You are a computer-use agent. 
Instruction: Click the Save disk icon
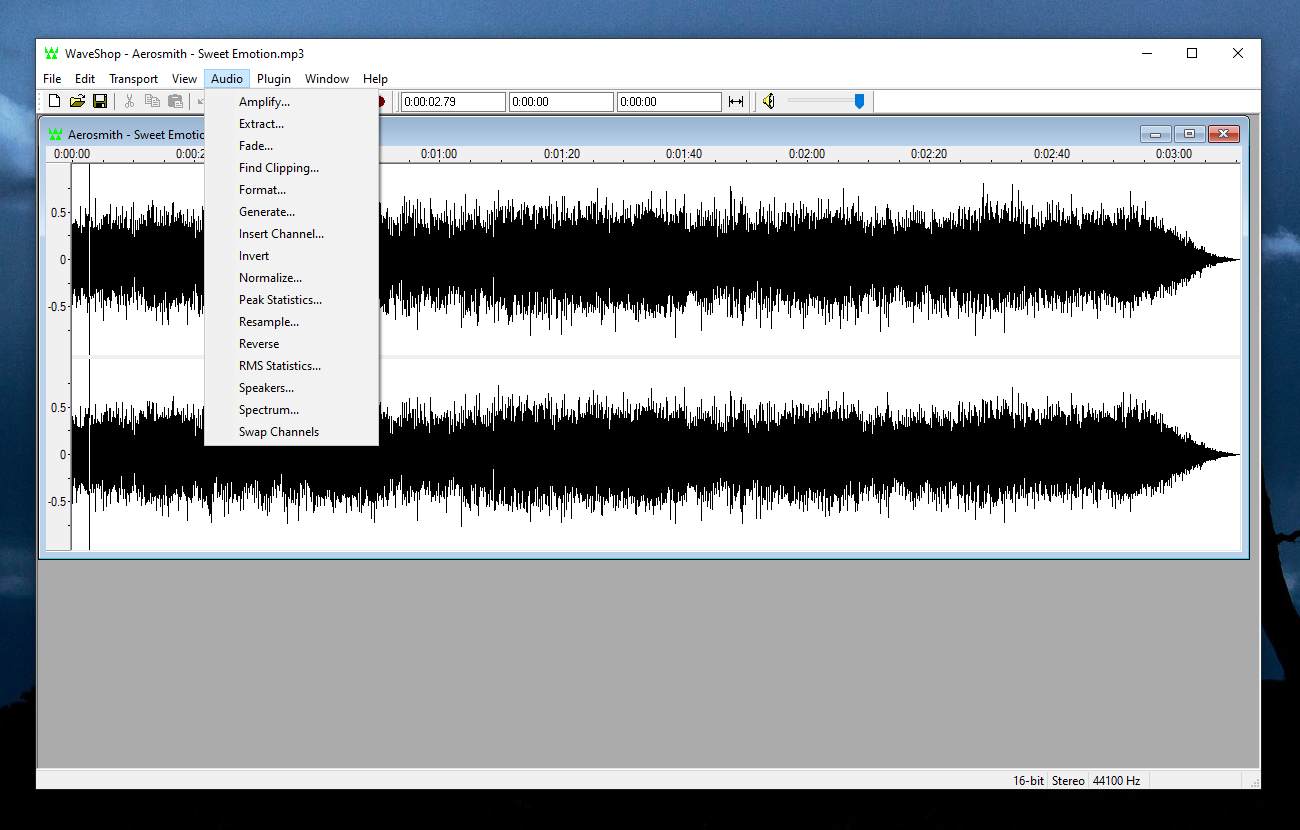100,101
